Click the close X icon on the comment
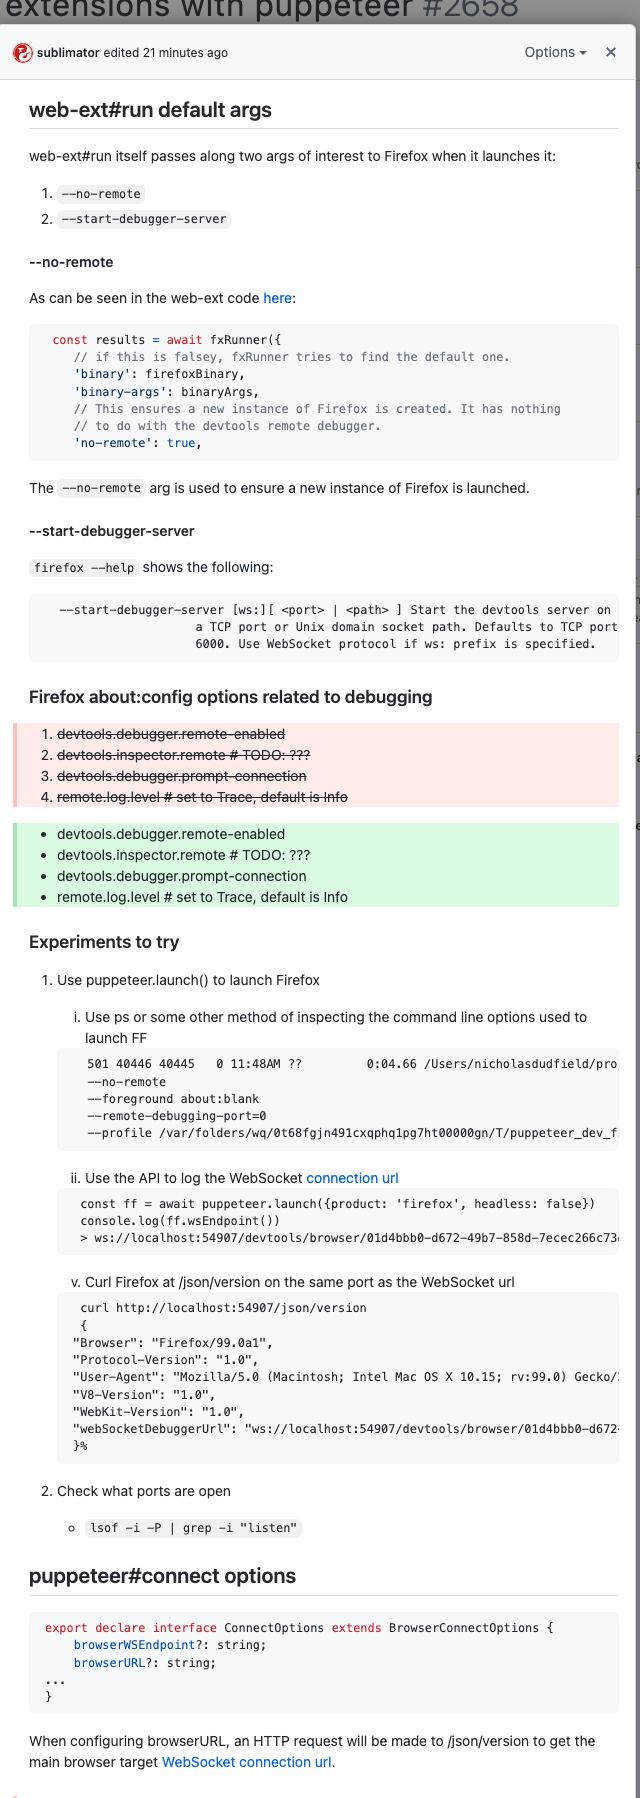The height and width of the screenshot is (1798, 640). pyautogui.click(x=611, y=52)
